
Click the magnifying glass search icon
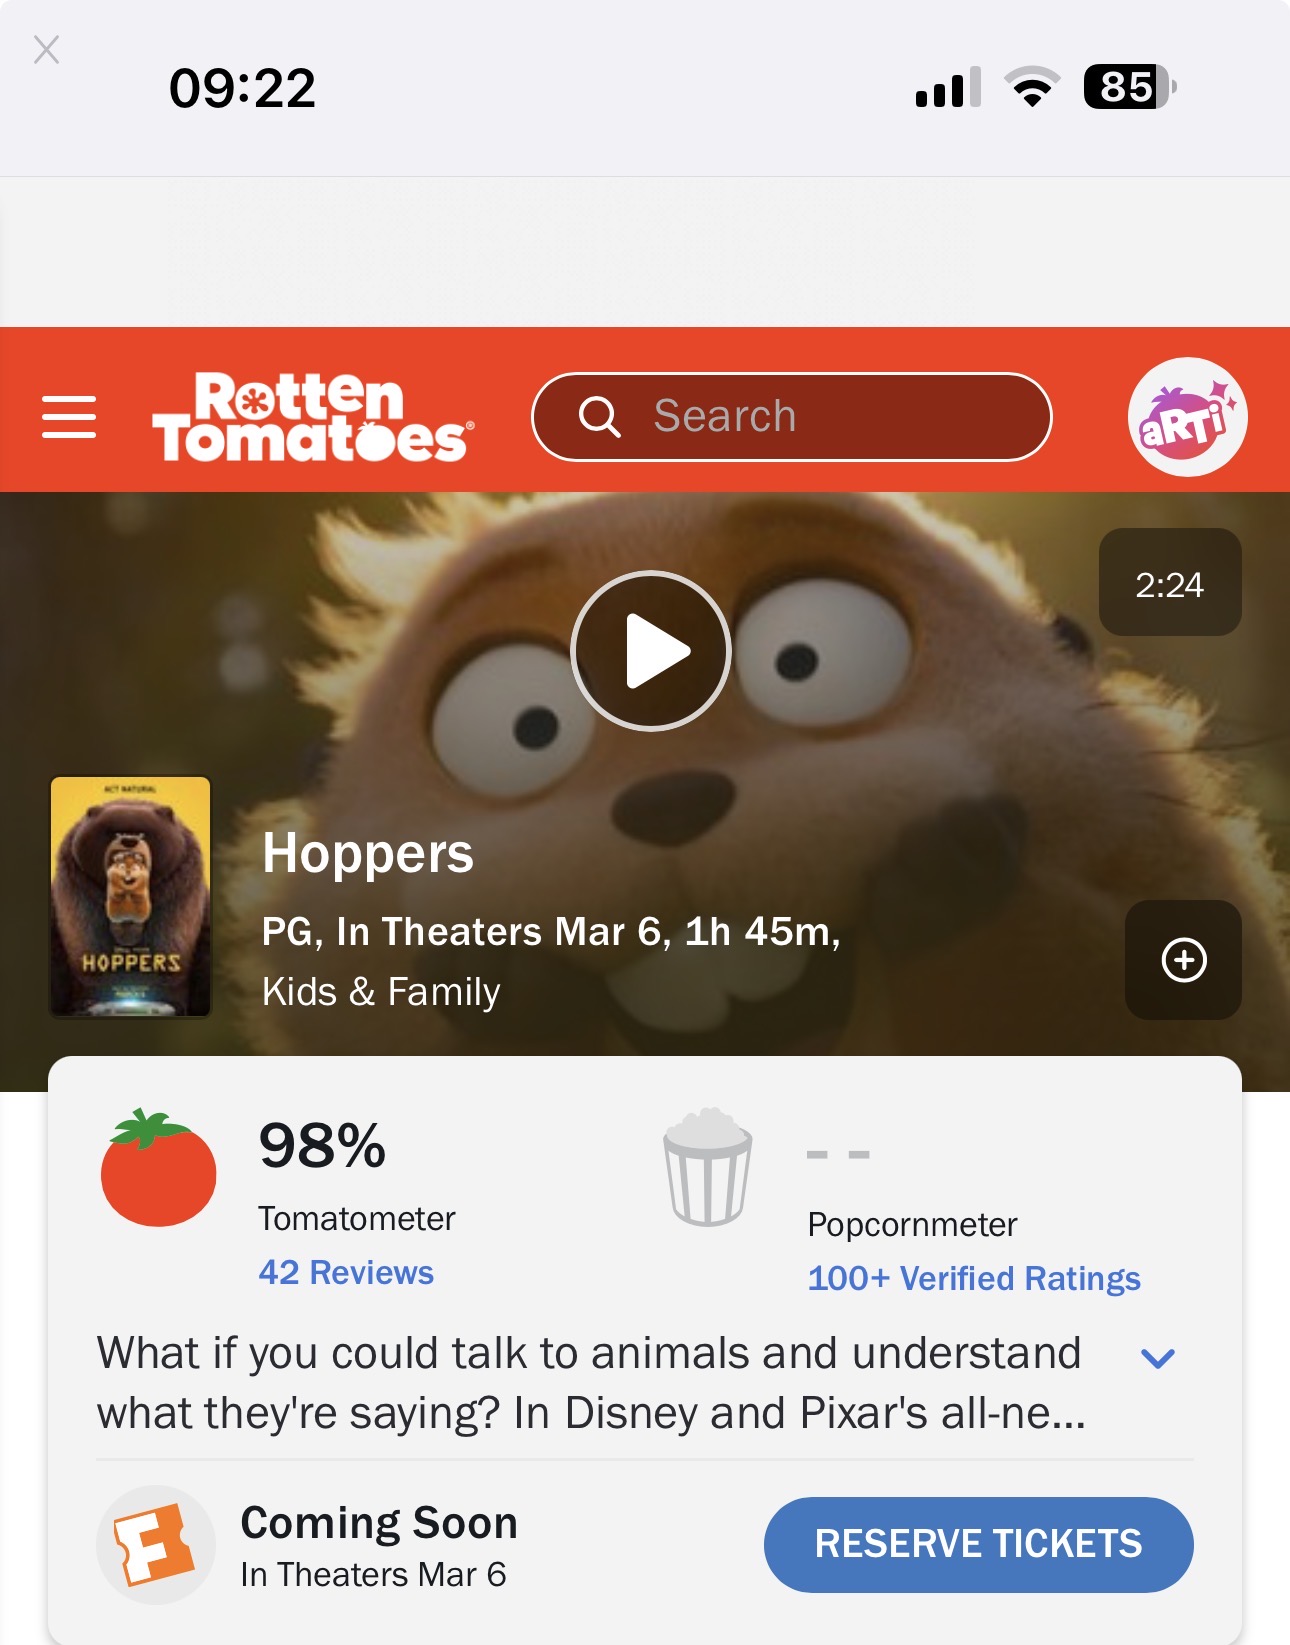tap(599, 416)
